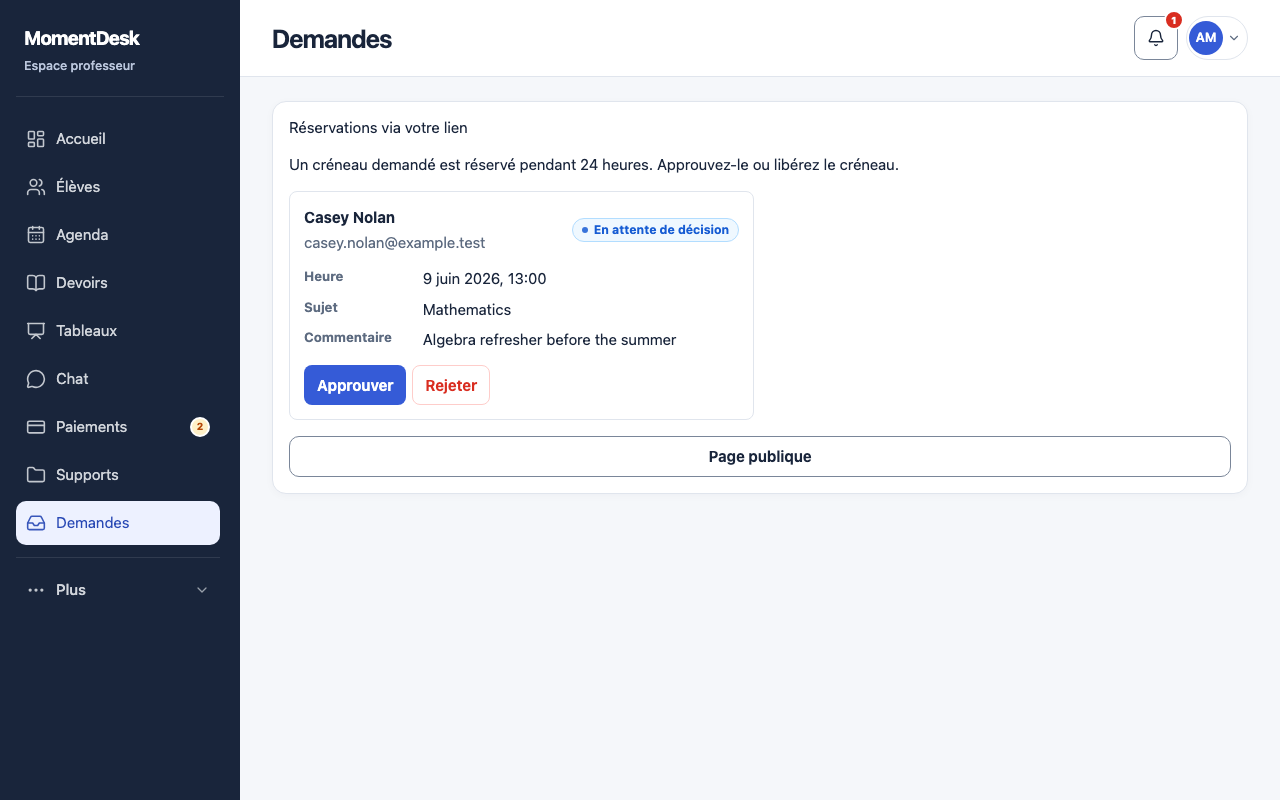The width and height of the screenshot is (1280, 800).
Task: Open the Élèves menu item
Action: (x=118, y=187)
